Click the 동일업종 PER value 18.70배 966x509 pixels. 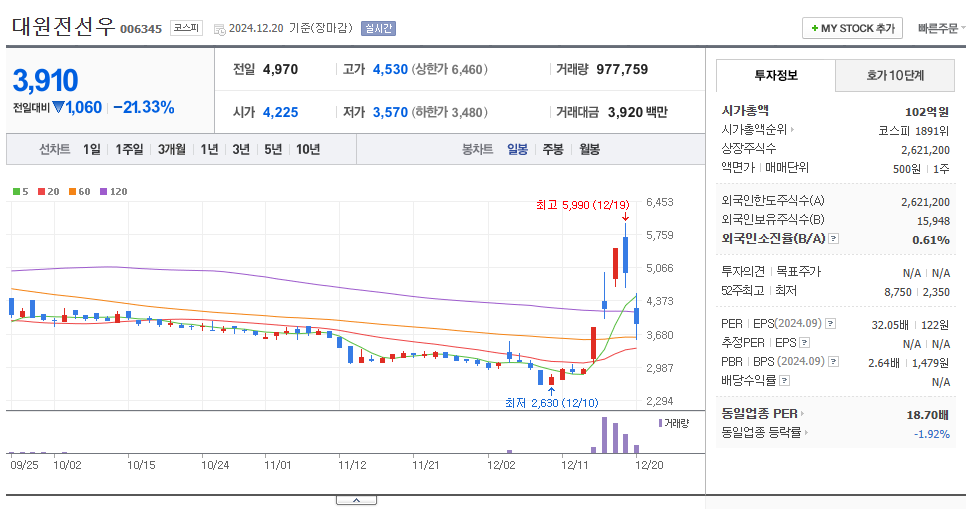pos(928,415)
